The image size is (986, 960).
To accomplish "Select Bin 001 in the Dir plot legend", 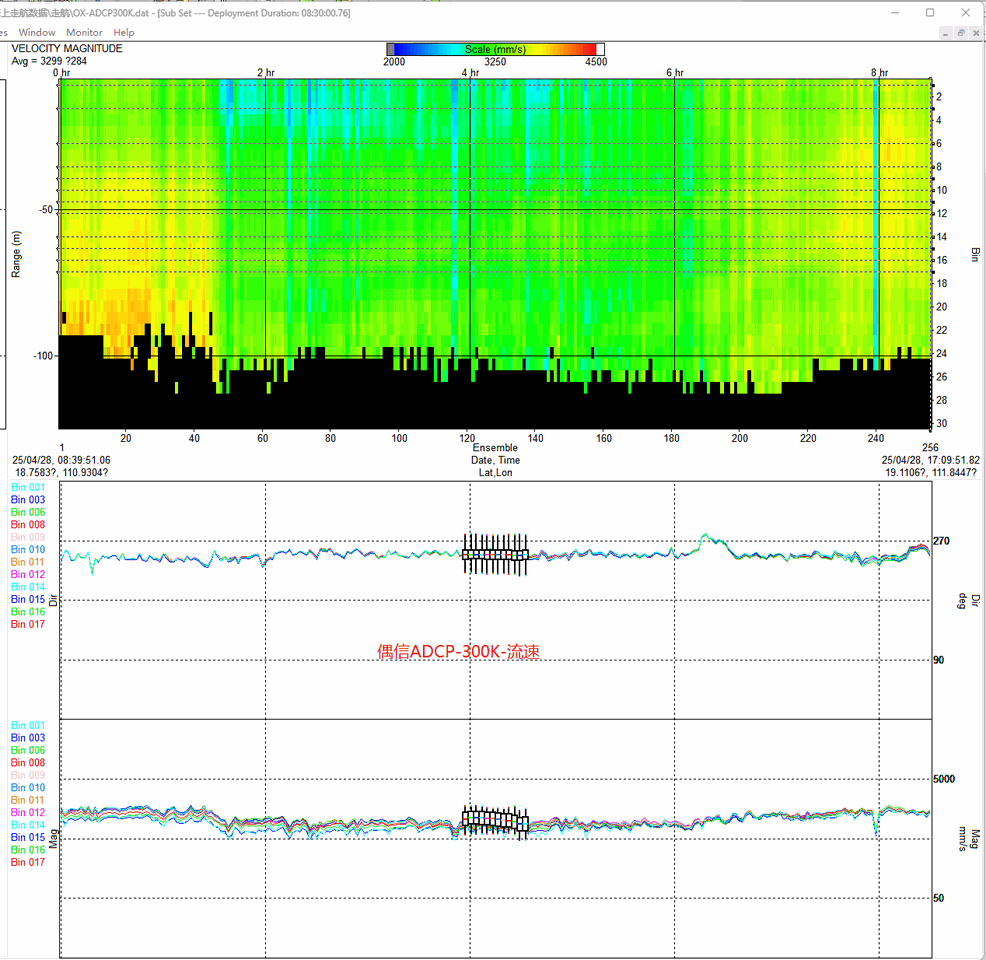I will (x=28, y=487).
